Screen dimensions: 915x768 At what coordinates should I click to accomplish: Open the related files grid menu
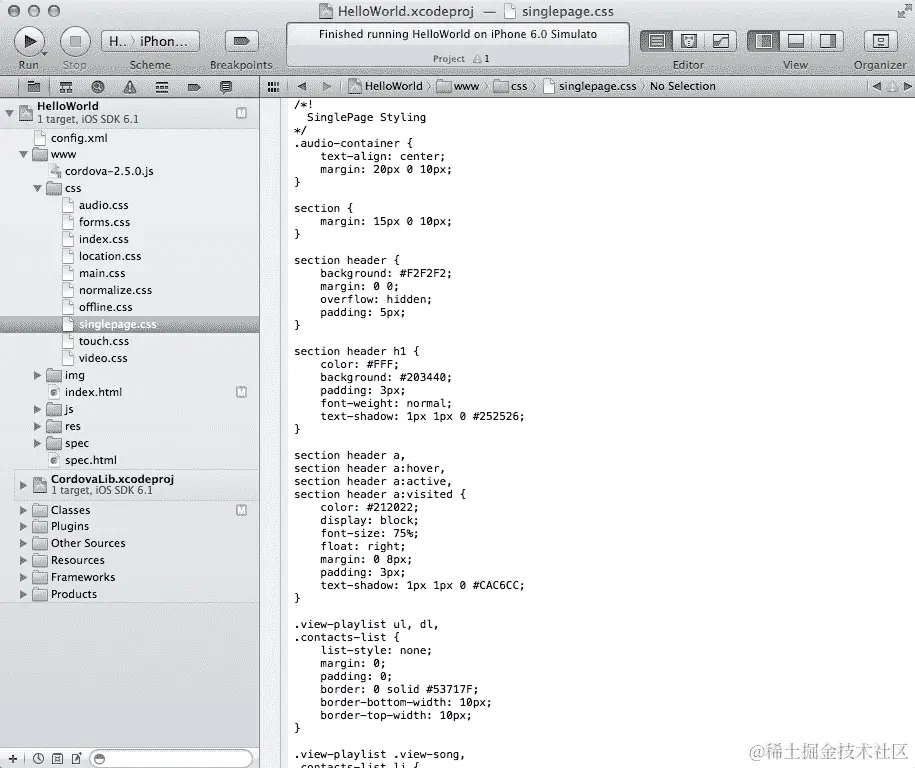pos(273,87)
